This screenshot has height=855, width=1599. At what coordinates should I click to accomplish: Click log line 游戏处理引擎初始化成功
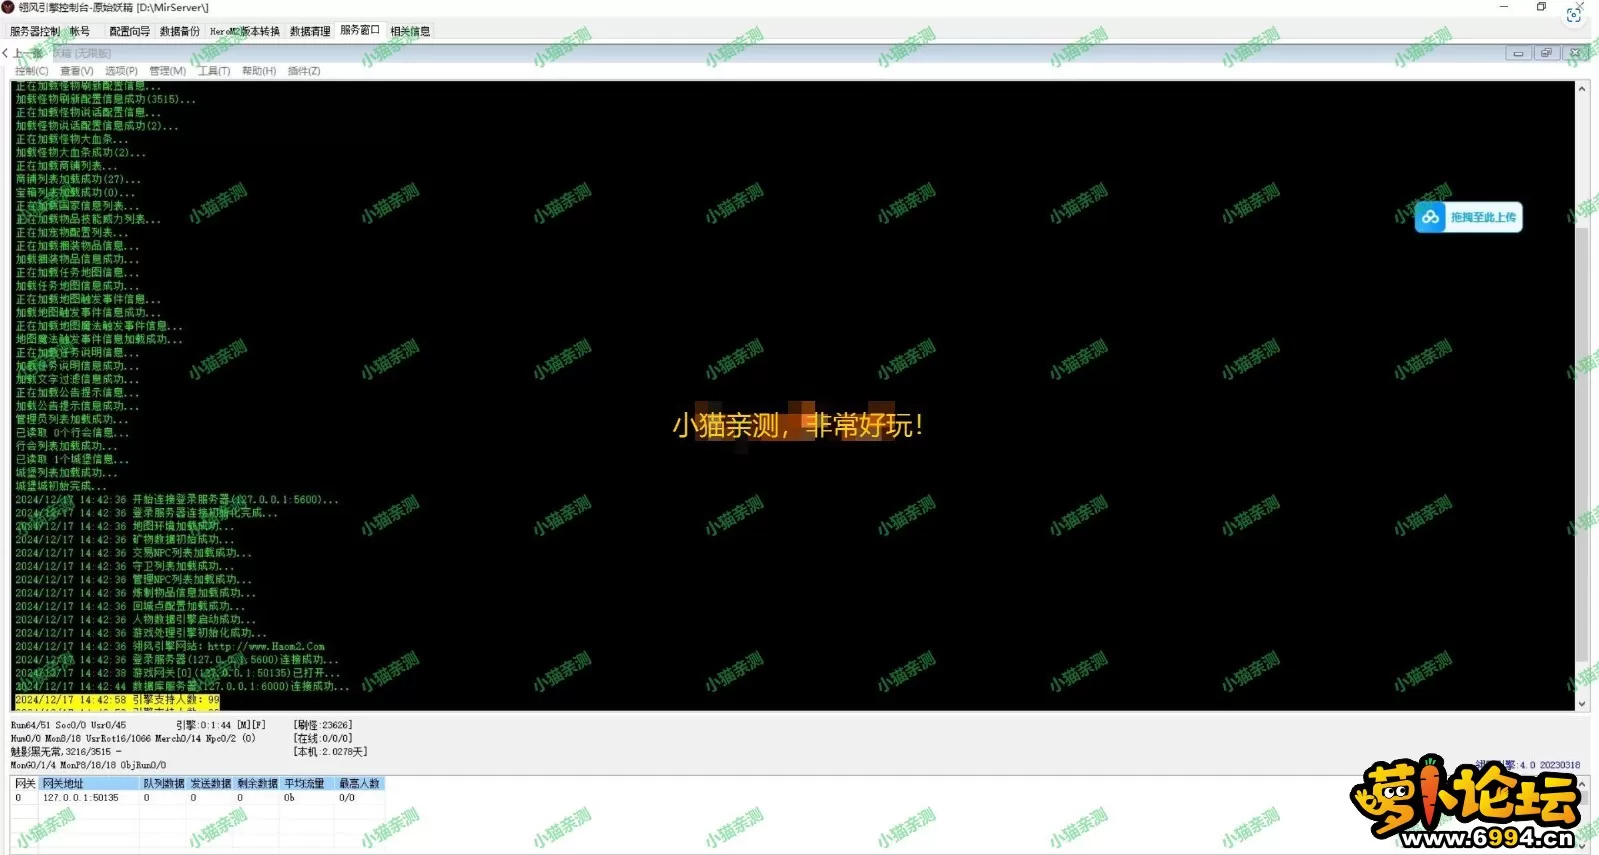(x=141, y=633)
